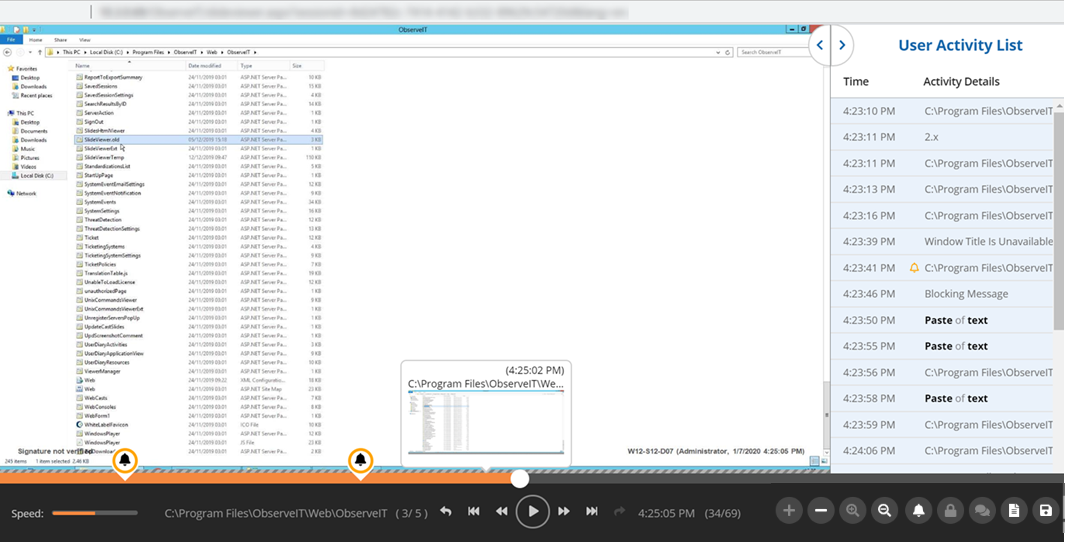Click the replay back arrow icon

[x=446, y=512]
